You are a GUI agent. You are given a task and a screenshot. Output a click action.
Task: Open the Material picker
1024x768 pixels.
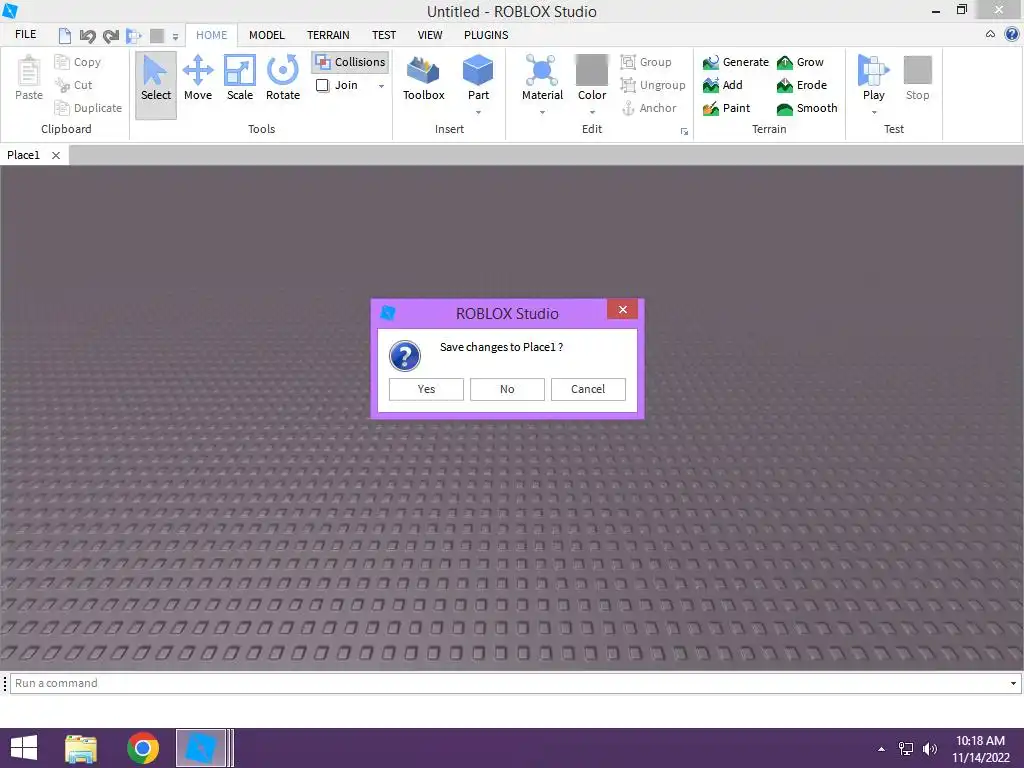click(x=542, y=77)
